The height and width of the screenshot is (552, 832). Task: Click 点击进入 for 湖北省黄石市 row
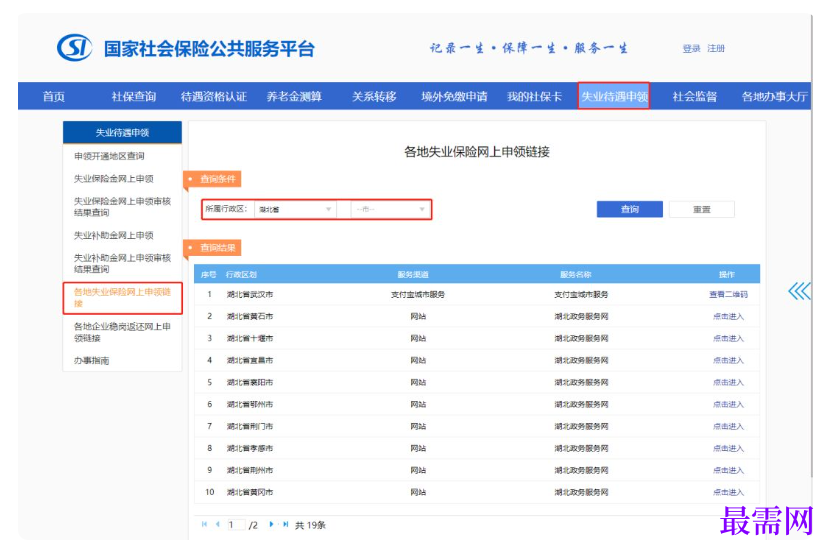point(728,317)
